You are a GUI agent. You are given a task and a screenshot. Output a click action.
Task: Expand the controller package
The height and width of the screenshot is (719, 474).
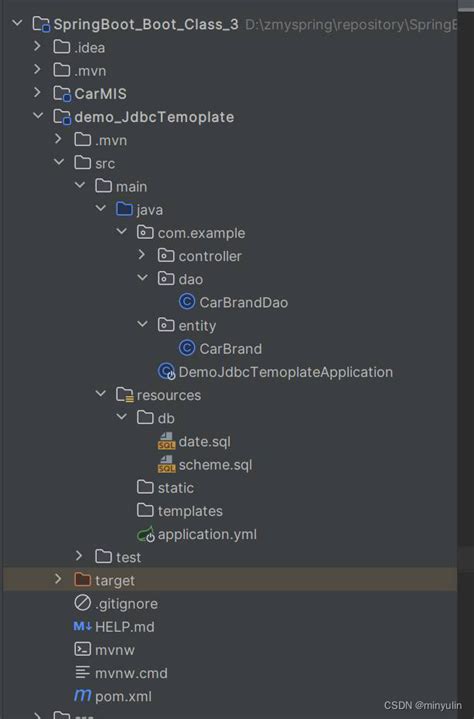142,255
